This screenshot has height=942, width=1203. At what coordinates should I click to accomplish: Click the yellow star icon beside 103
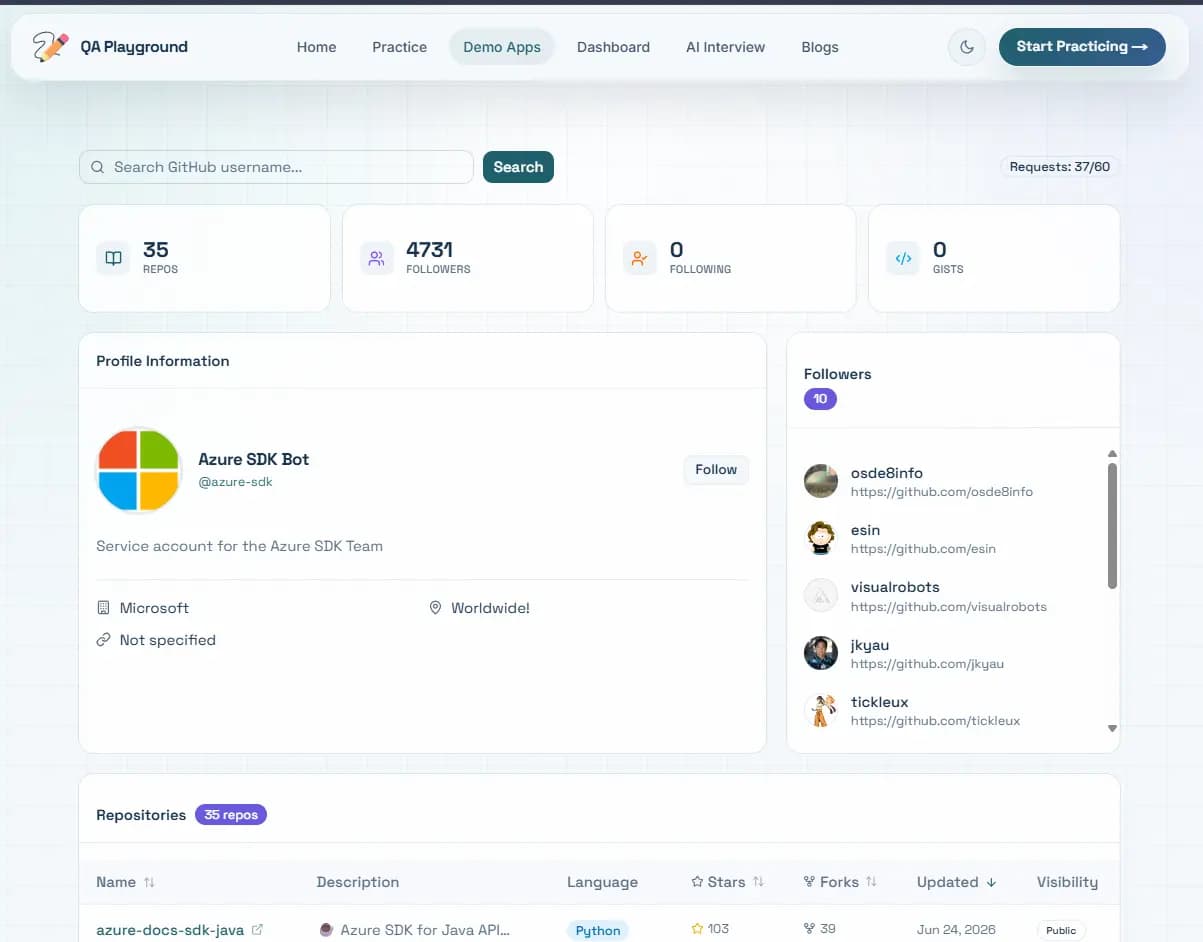point(697,929)
